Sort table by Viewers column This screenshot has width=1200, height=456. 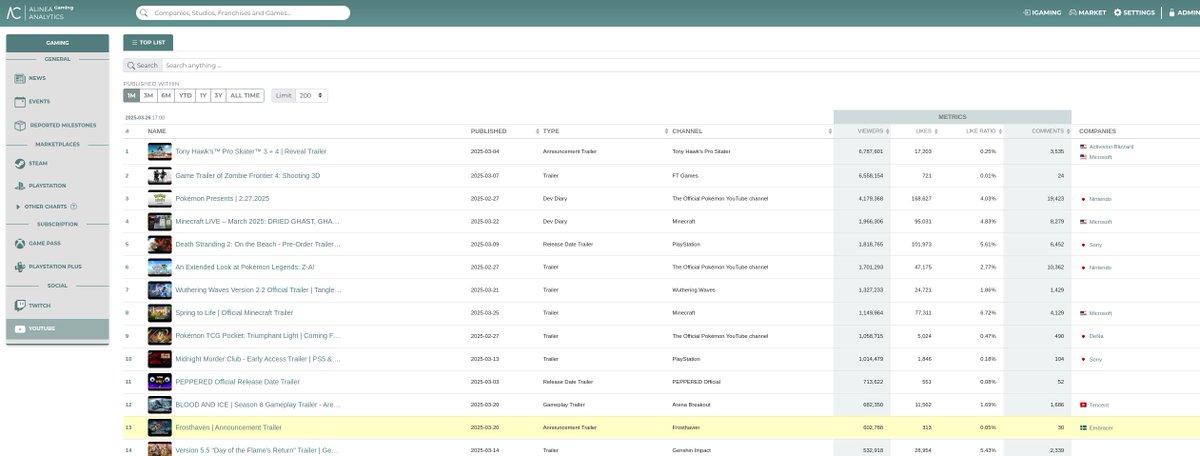pyautogui.click(x=888, y=131)
